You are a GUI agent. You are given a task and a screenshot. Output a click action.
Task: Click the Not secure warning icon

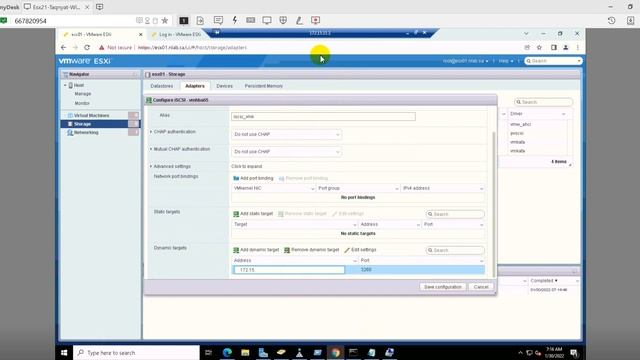point(102,47)
